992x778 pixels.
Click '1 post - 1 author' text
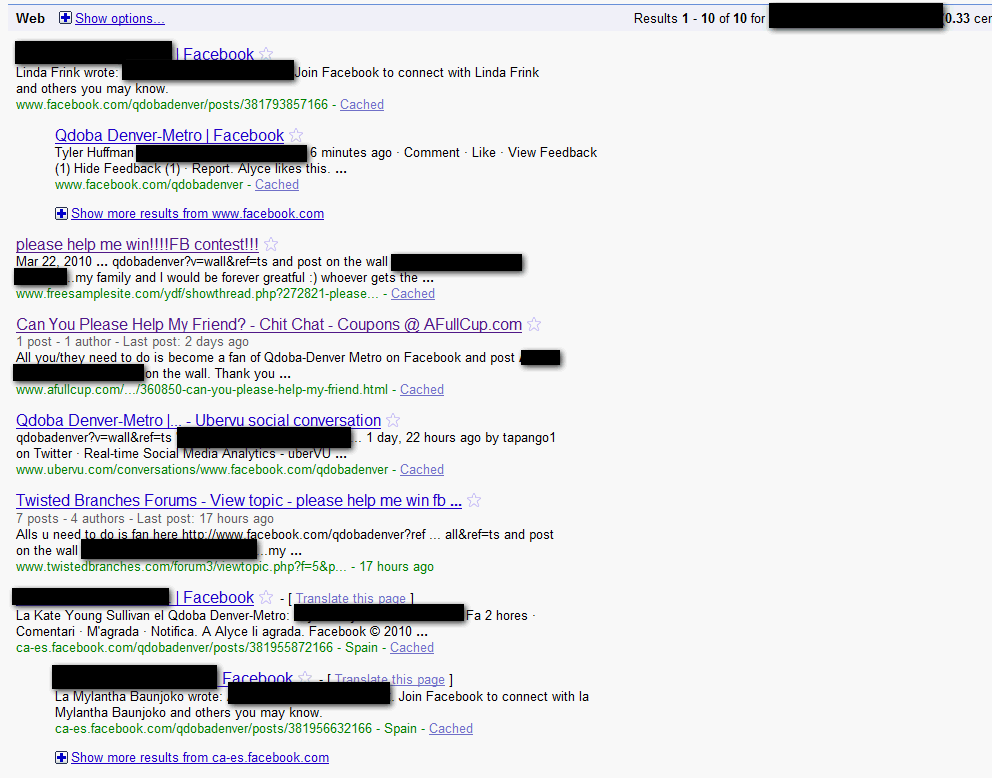click(63, 342)
